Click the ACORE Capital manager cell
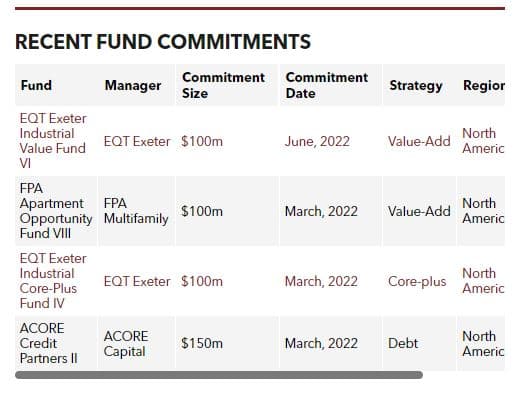 click(126, 343)
